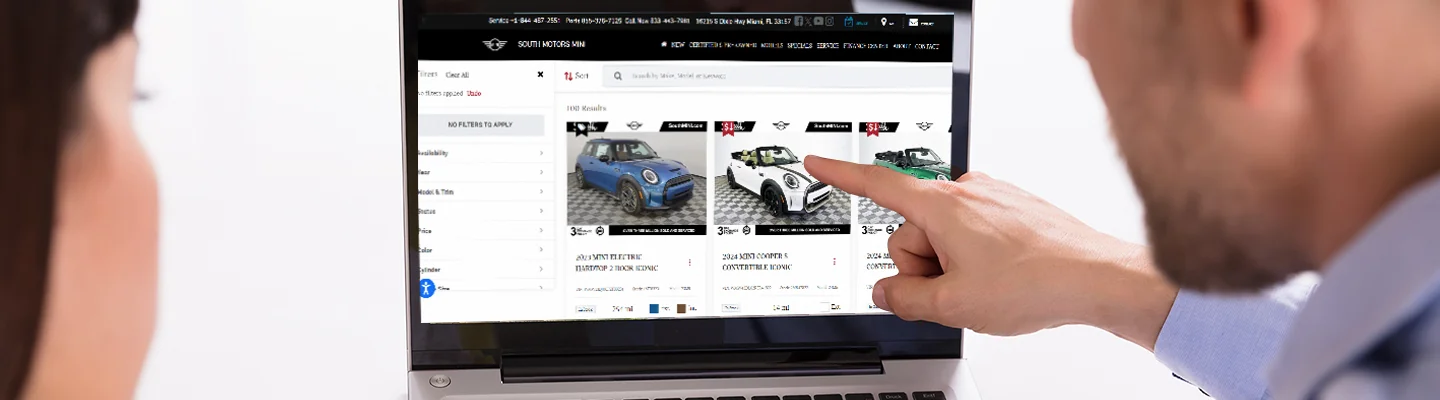Expand the Price filter
The height and width of the screenshot is (400, 1440).
485,230
